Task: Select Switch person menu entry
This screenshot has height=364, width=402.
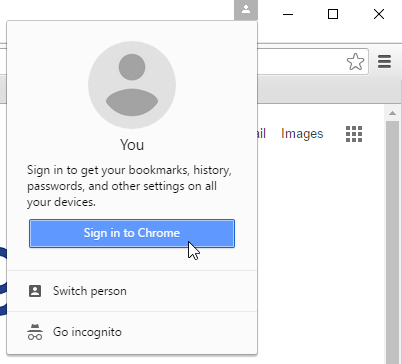Action: (x=132, y=291)
